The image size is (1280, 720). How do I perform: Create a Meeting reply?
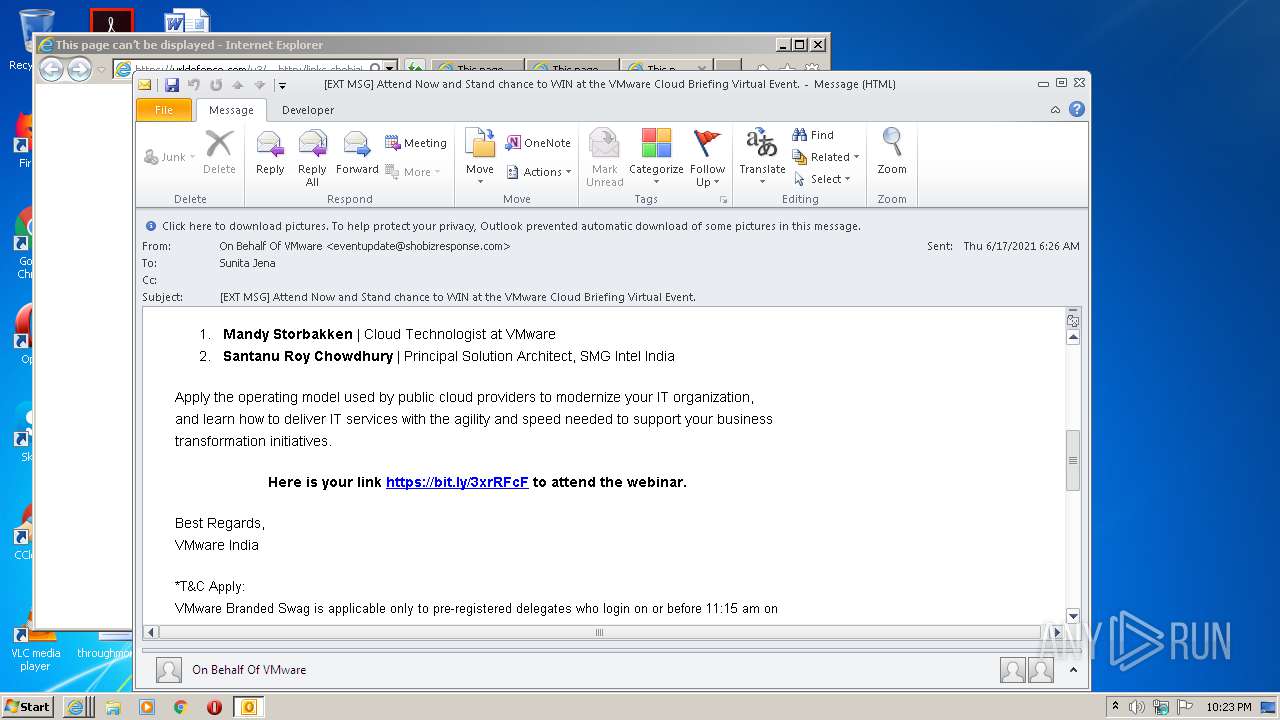(x=416, y=143)
